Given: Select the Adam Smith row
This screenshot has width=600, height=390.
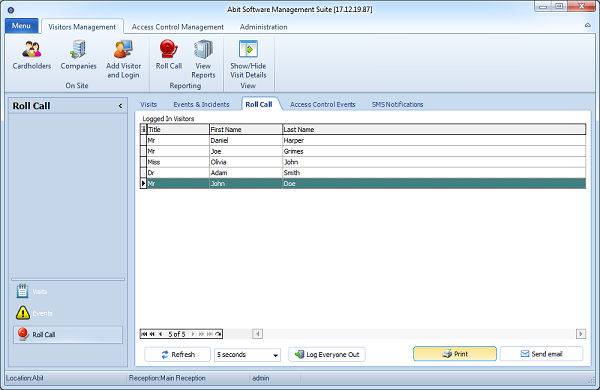Looking at the screenshot, I should (363, 173).
